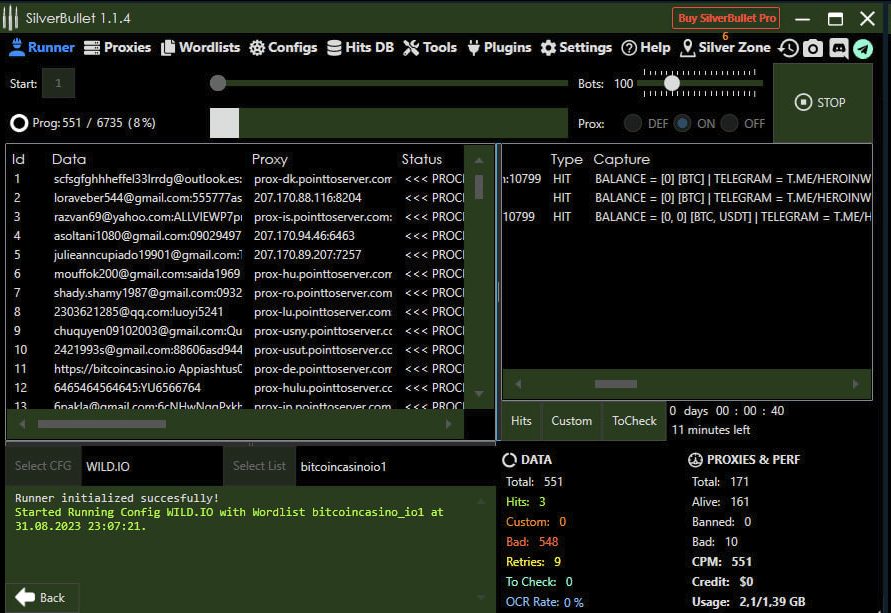Open the Discord icon link
The width and height of the screenshot is (891, 613).
click(838, 48)
